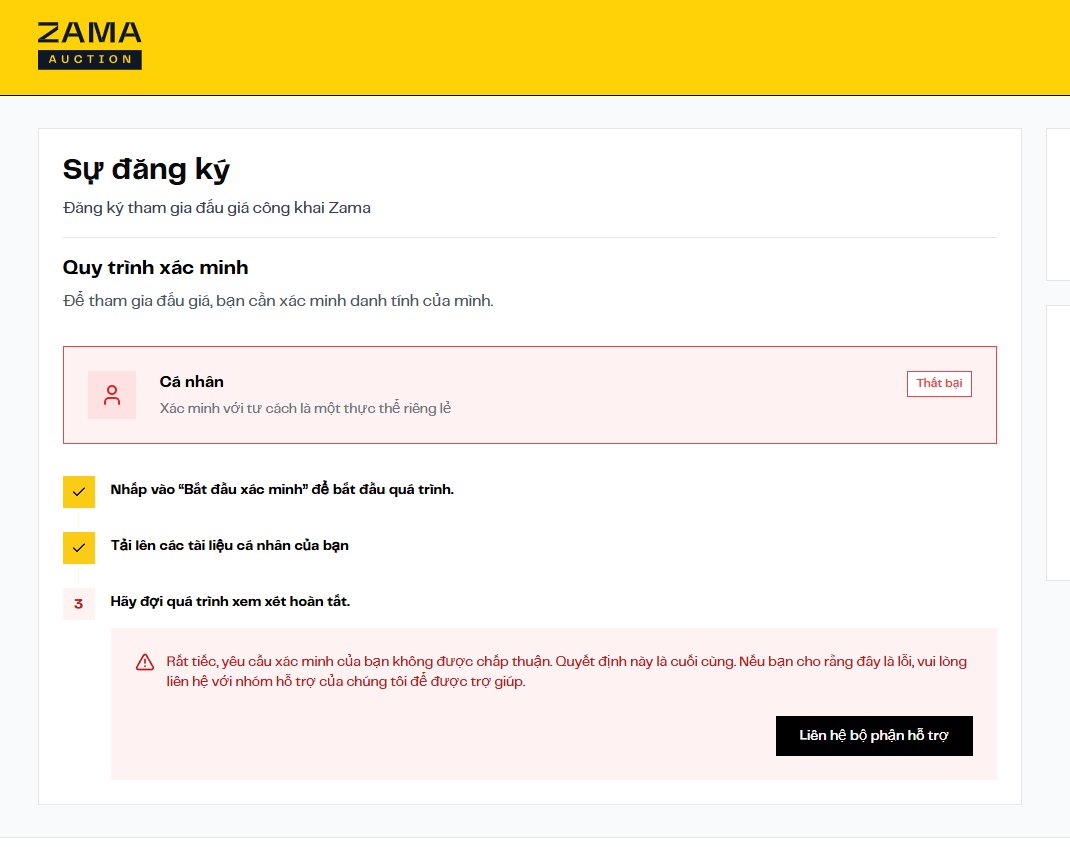Viewport: 1070px width, 847px height.
Task: Click "Để tham gia đấu giá, bạn cần xác minh" text
Action: point(278,300)
